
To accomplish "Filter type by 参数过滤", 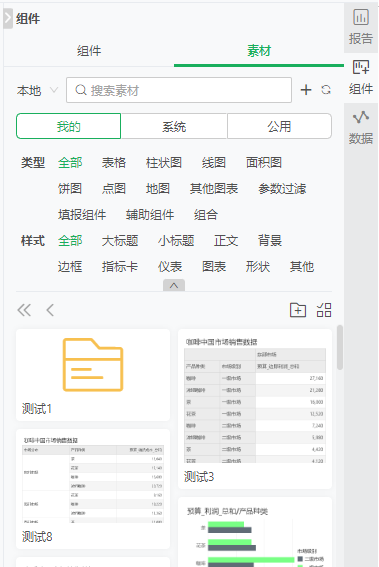I will pyautogui.click(x=282, y=188).
